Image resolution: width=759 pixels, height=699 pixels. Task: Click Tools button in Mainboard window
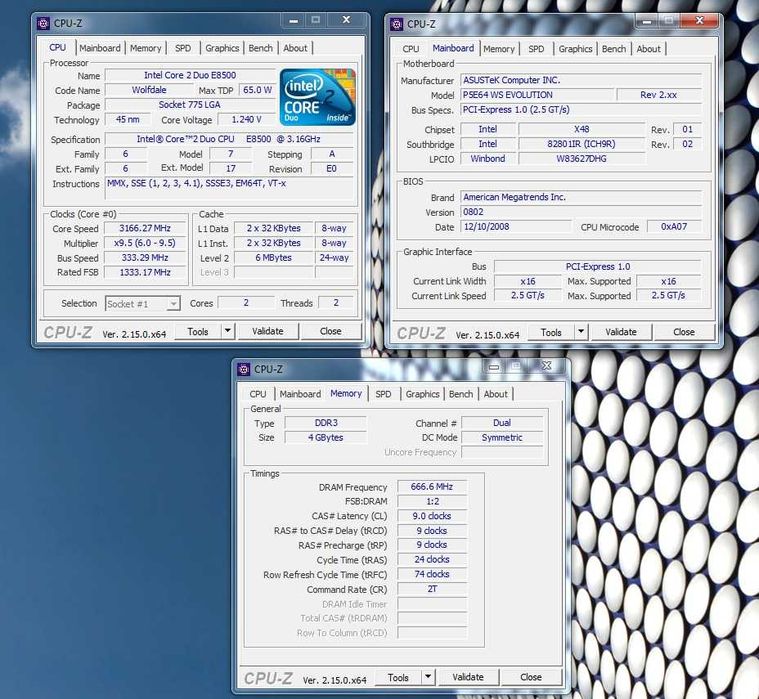[551, 333]
